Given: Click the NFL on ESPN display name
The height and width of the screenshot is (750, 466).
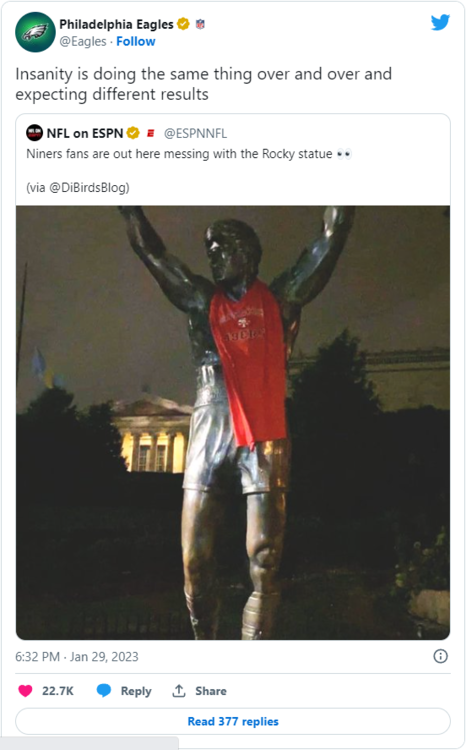Looking at the screenshot, I should [85, 133].
